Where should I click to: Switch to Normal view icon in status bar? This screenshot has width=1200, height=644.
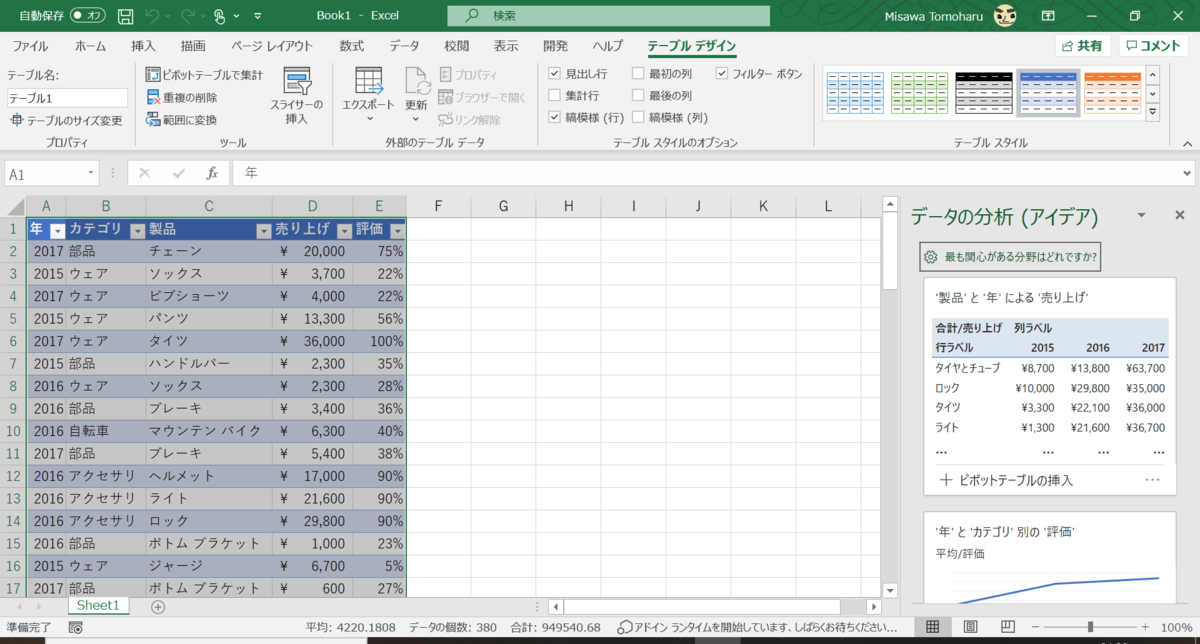pos(932,627)
